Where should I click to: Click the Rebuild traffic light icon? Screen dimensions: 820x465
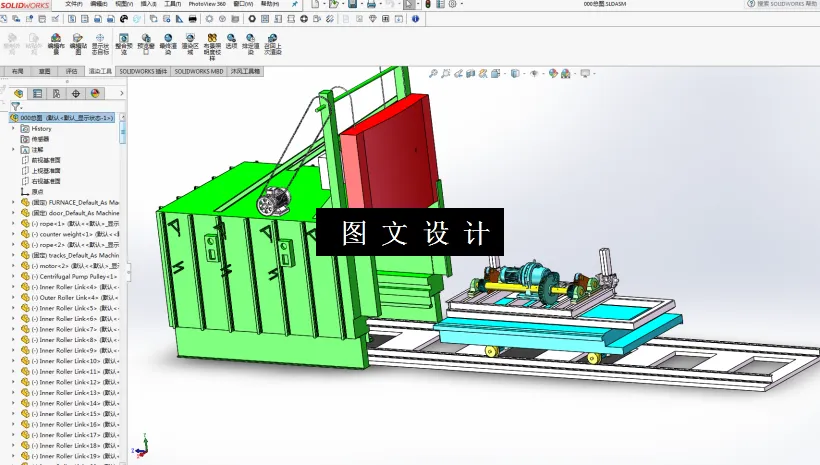(428, 4)
